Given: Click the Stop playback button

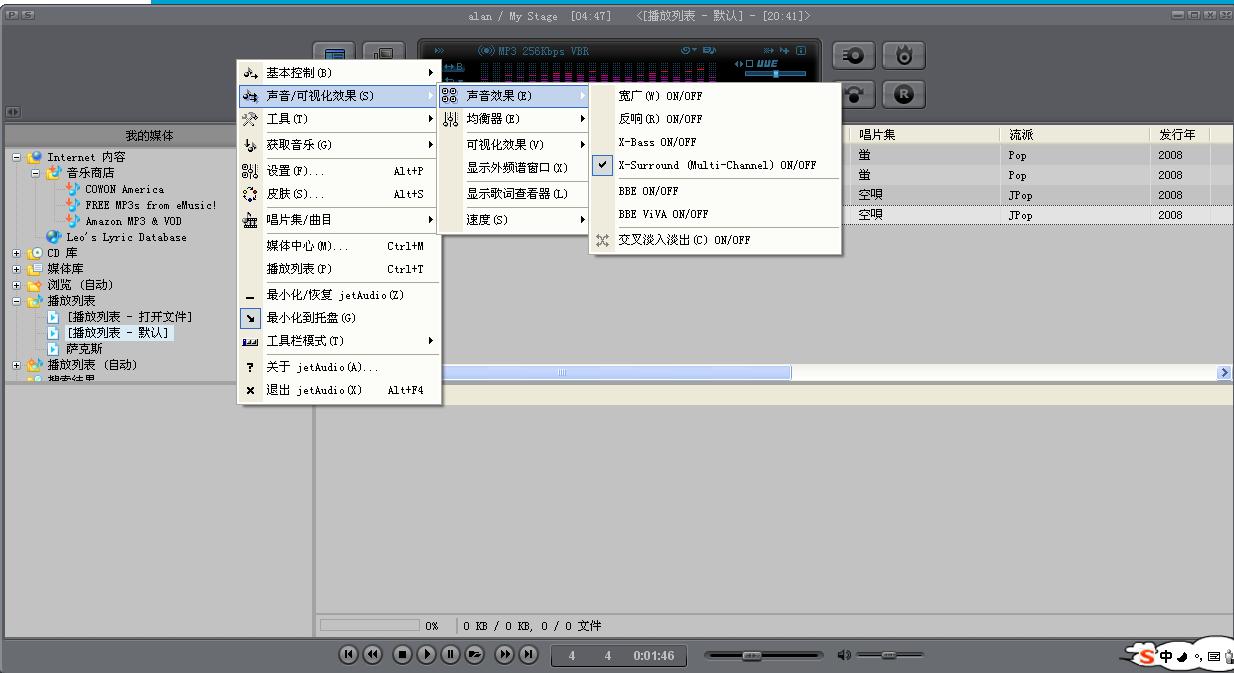Looking at the screenshot, I should pos(402,655).
